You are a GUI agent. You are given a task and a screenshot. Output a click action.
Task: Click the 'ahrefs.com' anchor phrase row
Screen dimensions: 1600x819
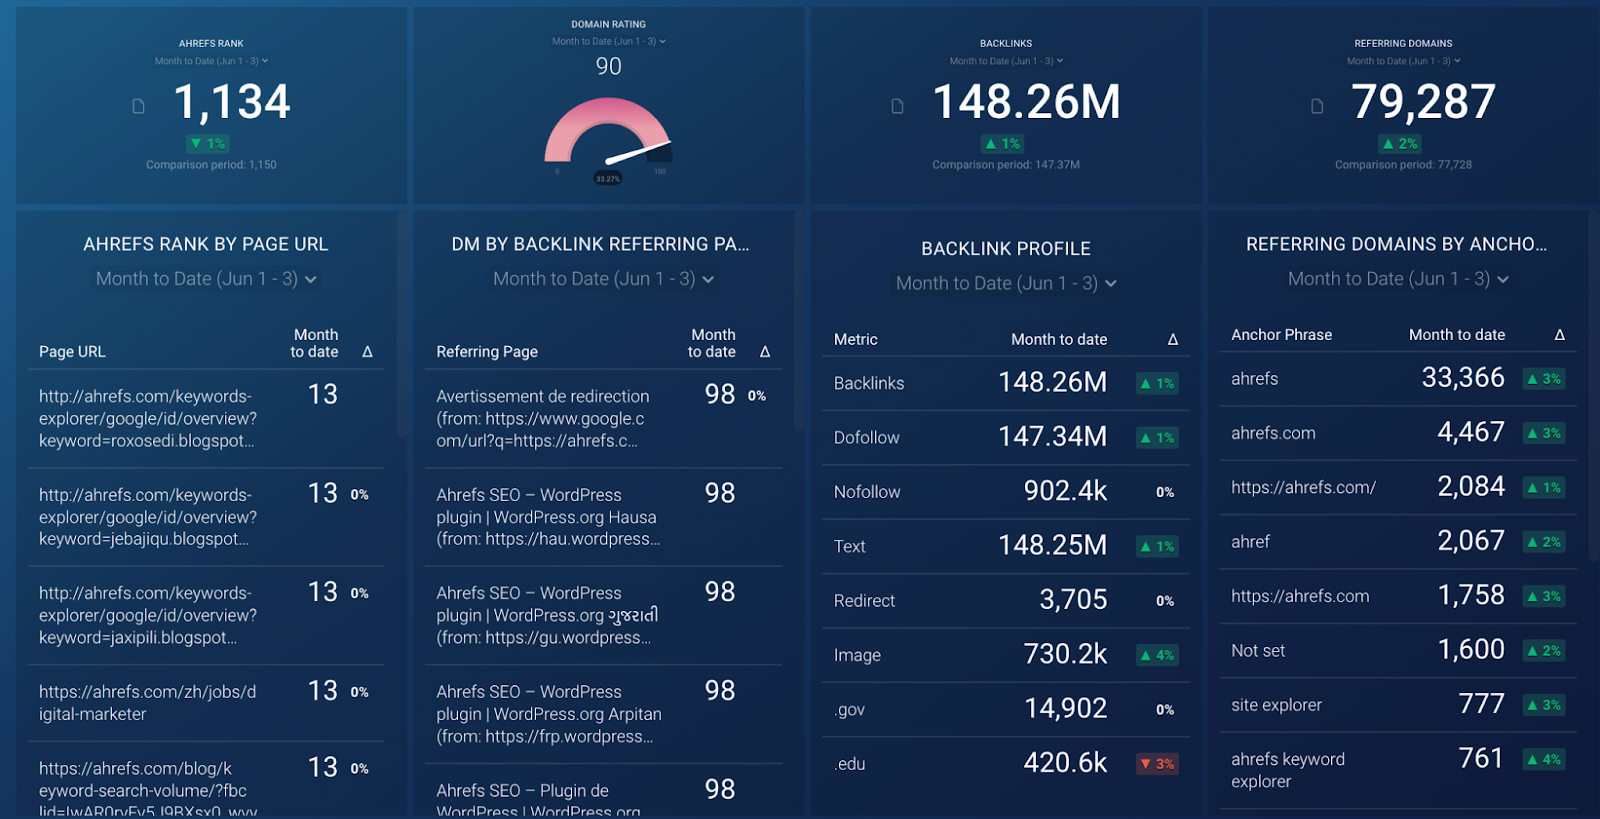coord(1398,433)
